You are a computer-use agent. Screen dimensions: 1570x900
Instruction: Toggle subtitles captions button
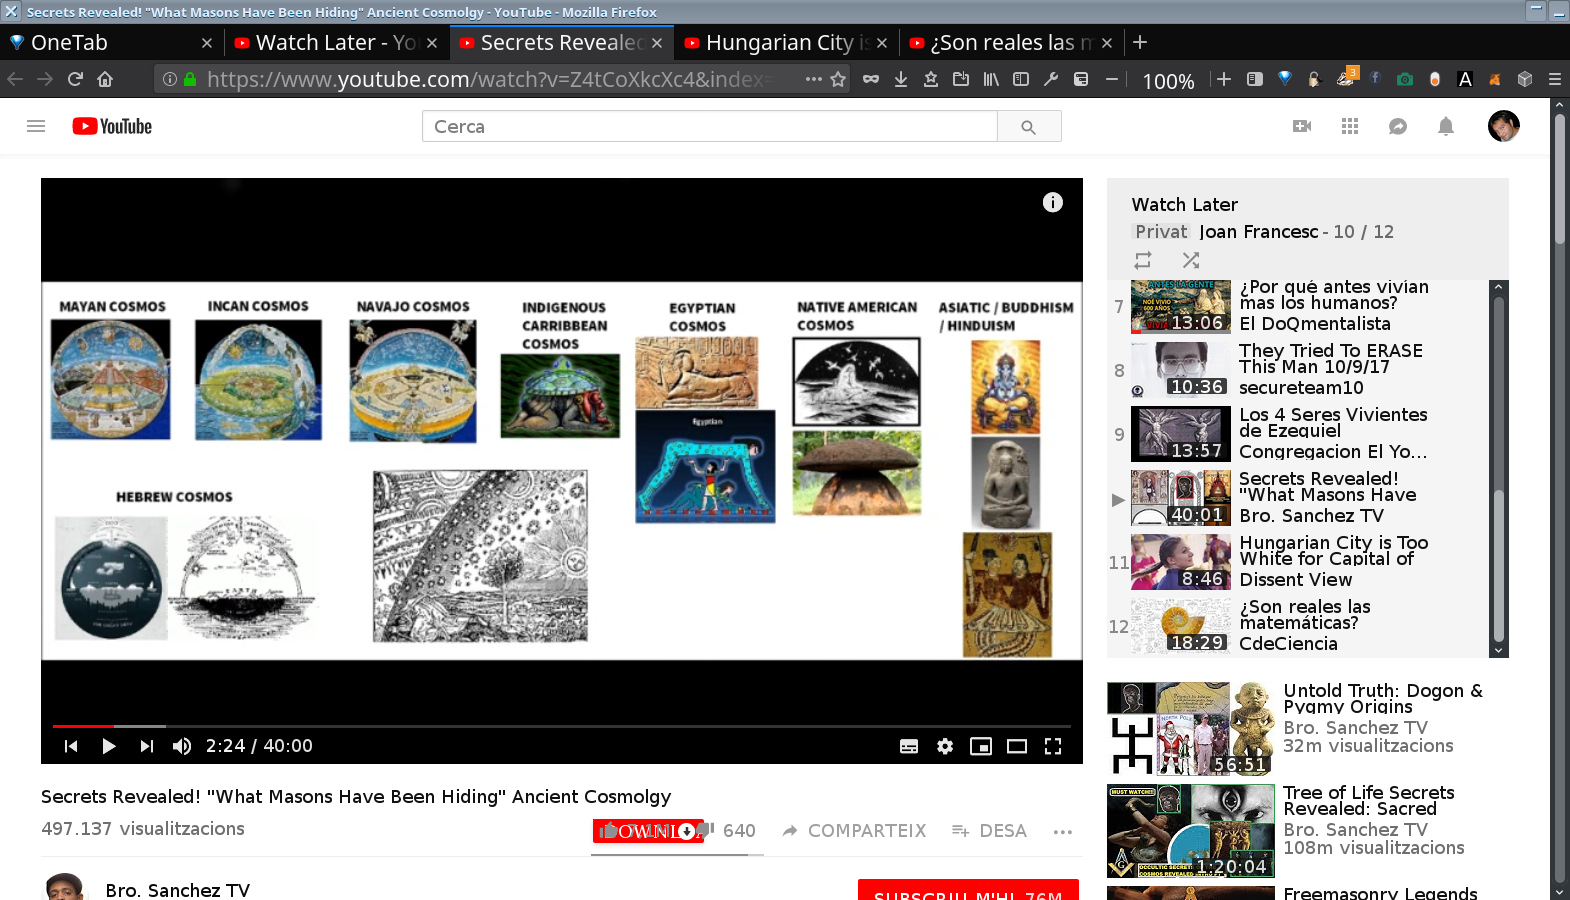pyautogui.click(x=909, y=746)
